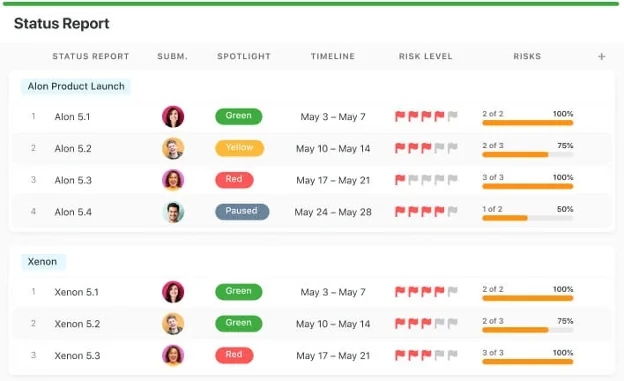Click the Alon 5.1 risks progress bar
624x381 pixels.
point(528,123)
